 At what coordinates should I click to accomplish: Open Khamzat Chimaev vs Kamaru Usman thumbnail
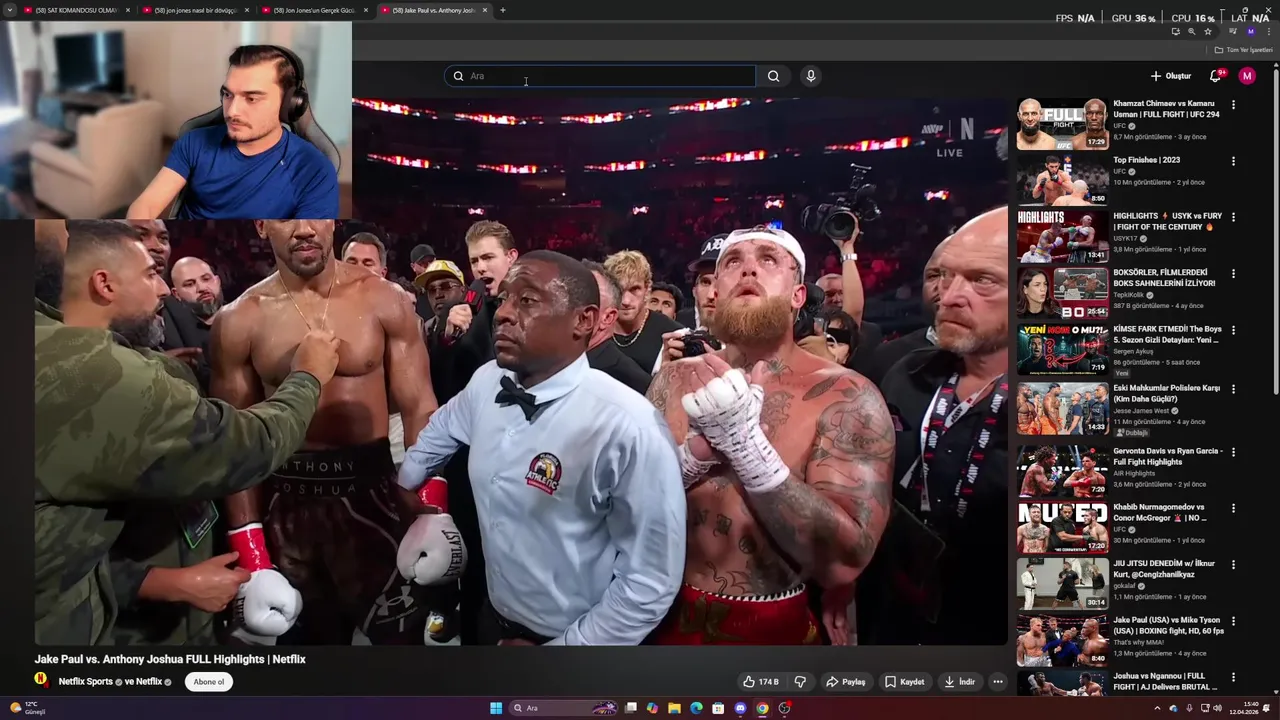[1062, 124]
